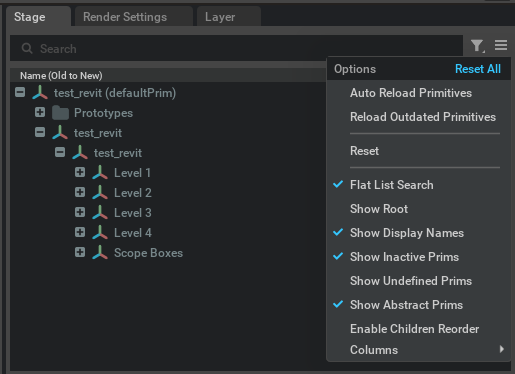Expand the Level 4 node
The height and width of the screenshot is (374, 515).
80,232
